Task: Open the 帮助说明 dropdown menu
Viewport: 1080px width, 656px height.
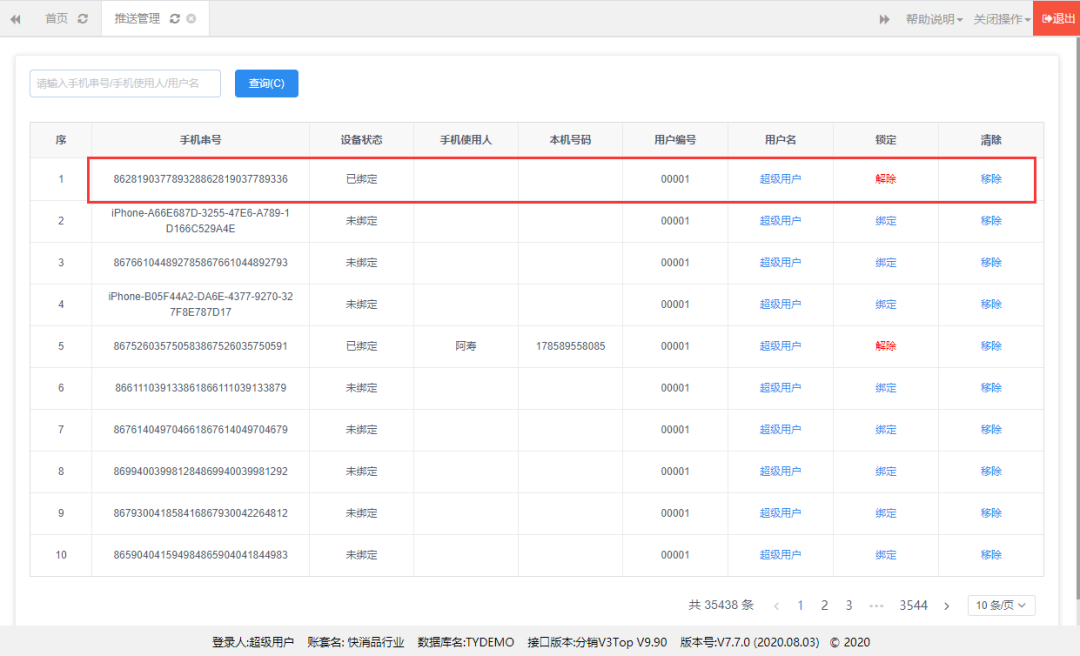Action: (x=934, y=19)
